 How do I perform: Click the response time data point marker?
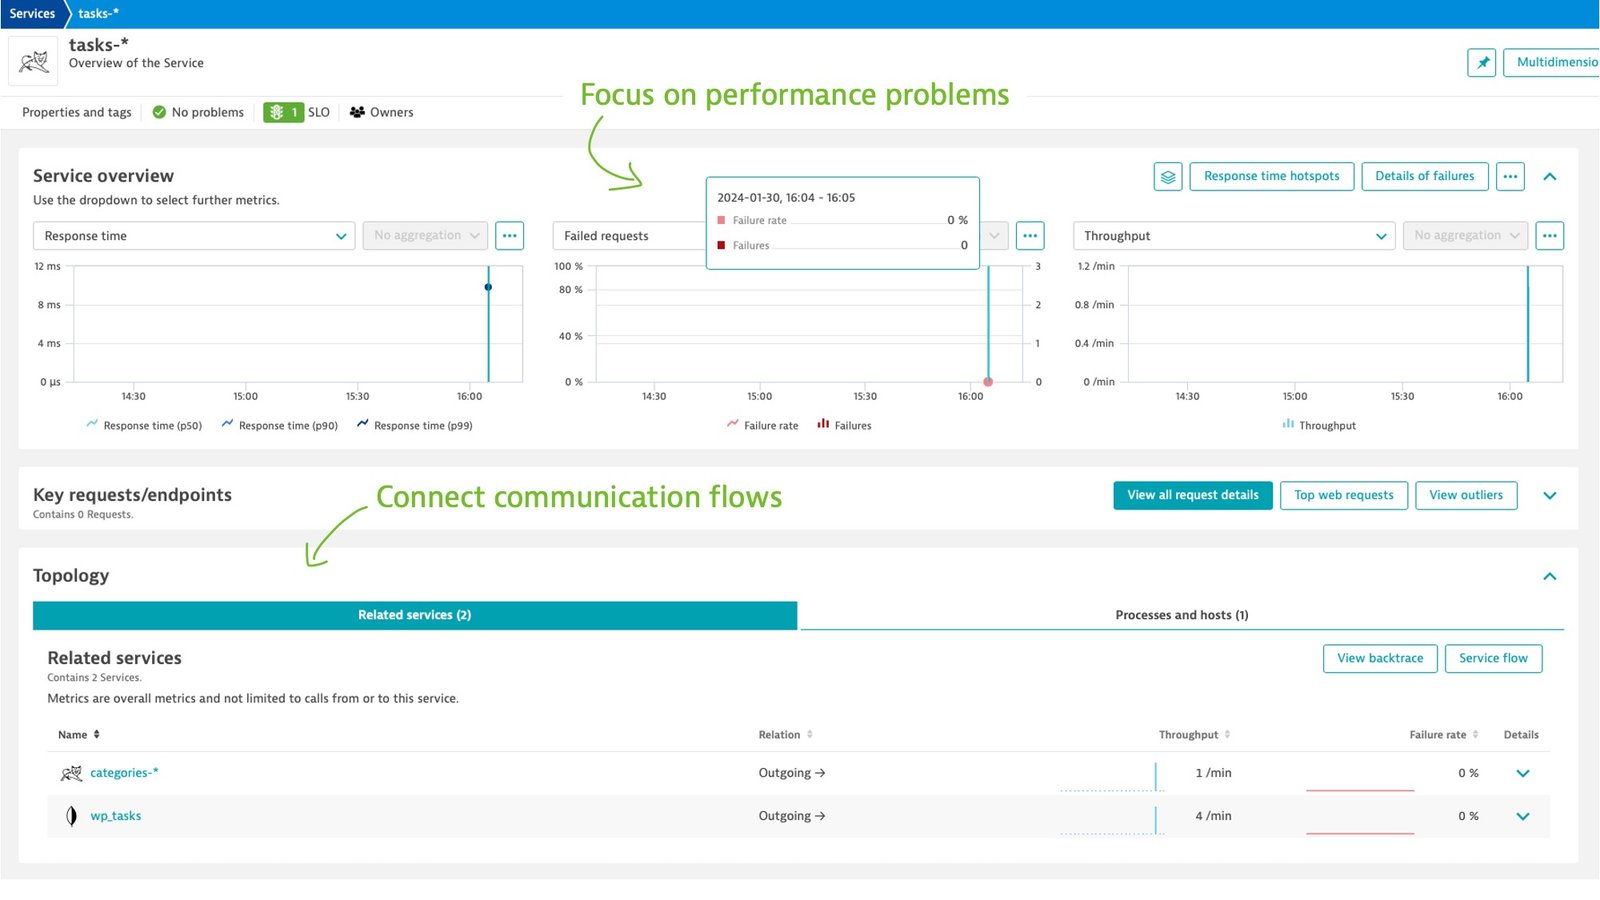coord(488,287)
